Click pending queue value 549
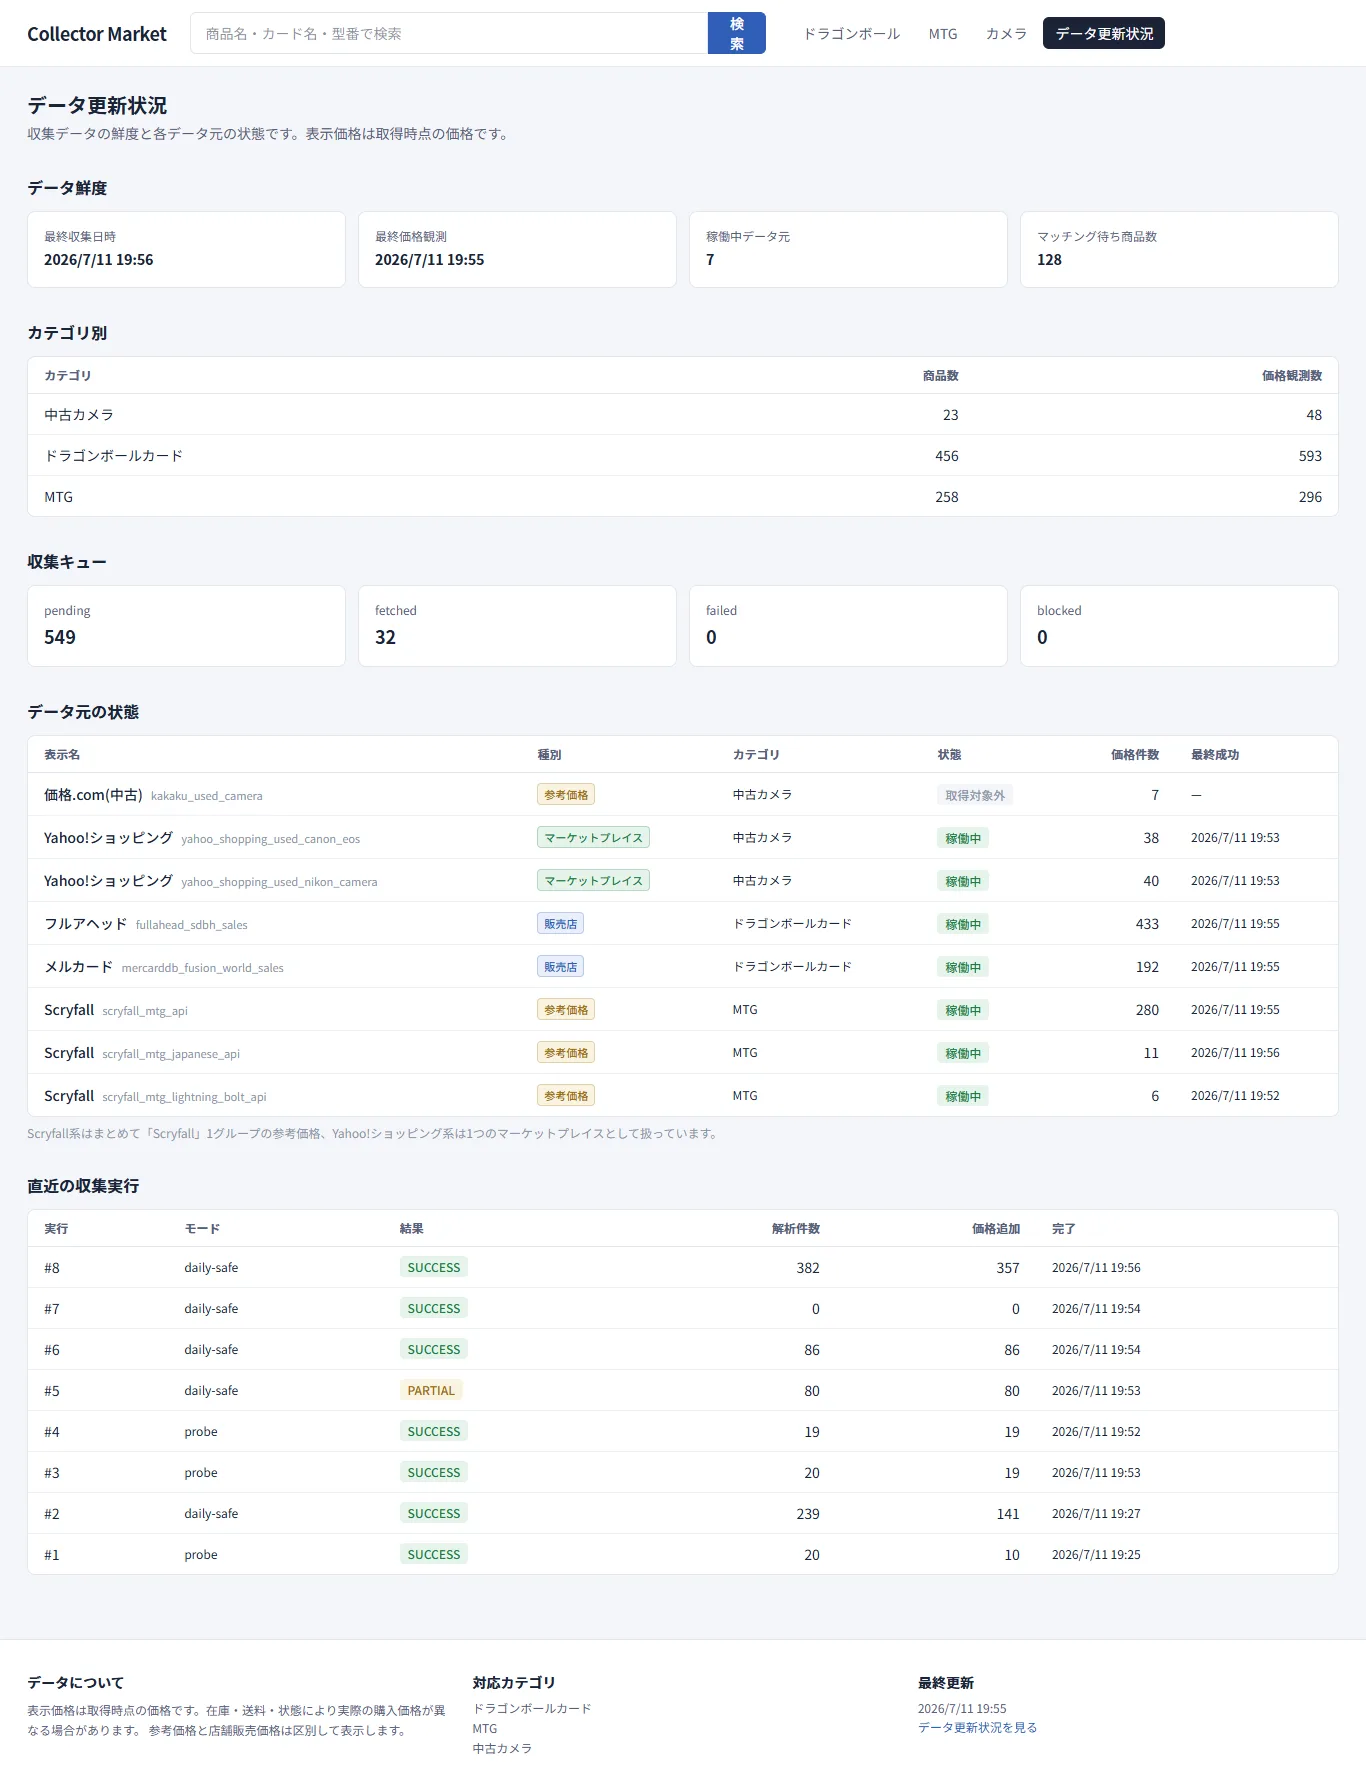Viewport: 1366px width, 1788px height. 60,637
